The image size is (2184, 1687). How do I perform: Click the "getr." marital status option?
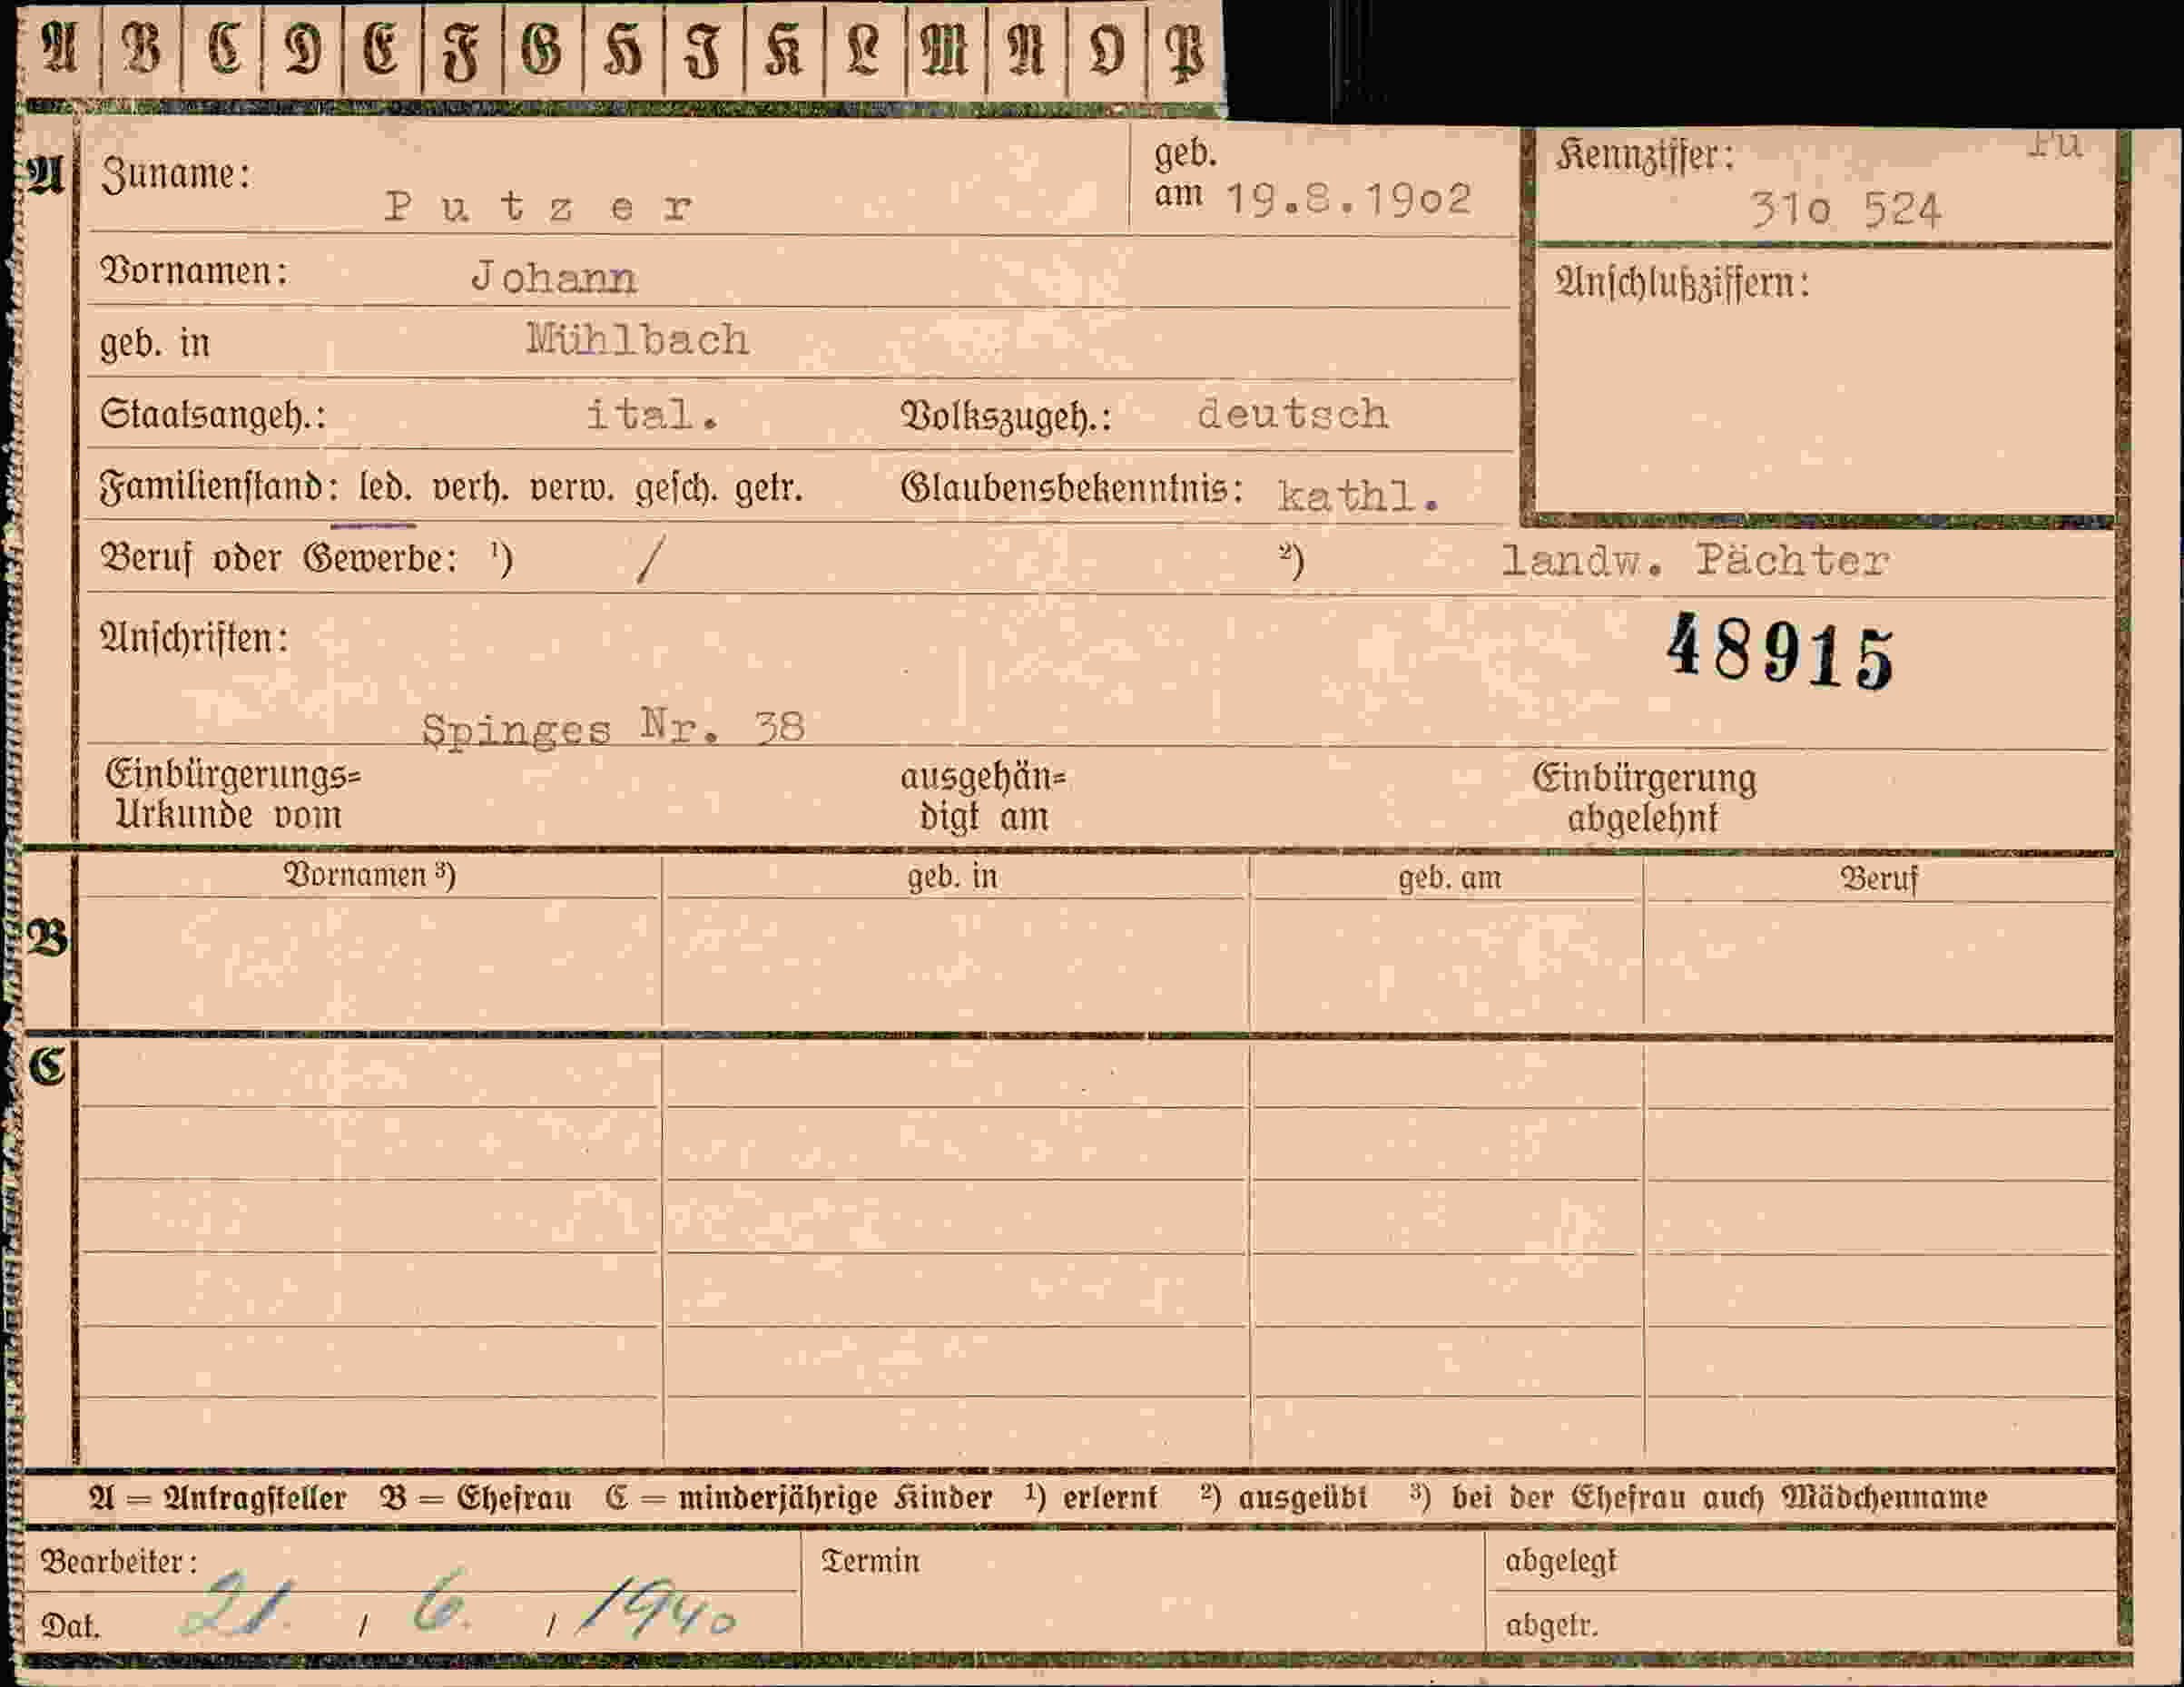click(x=768, y=489)
